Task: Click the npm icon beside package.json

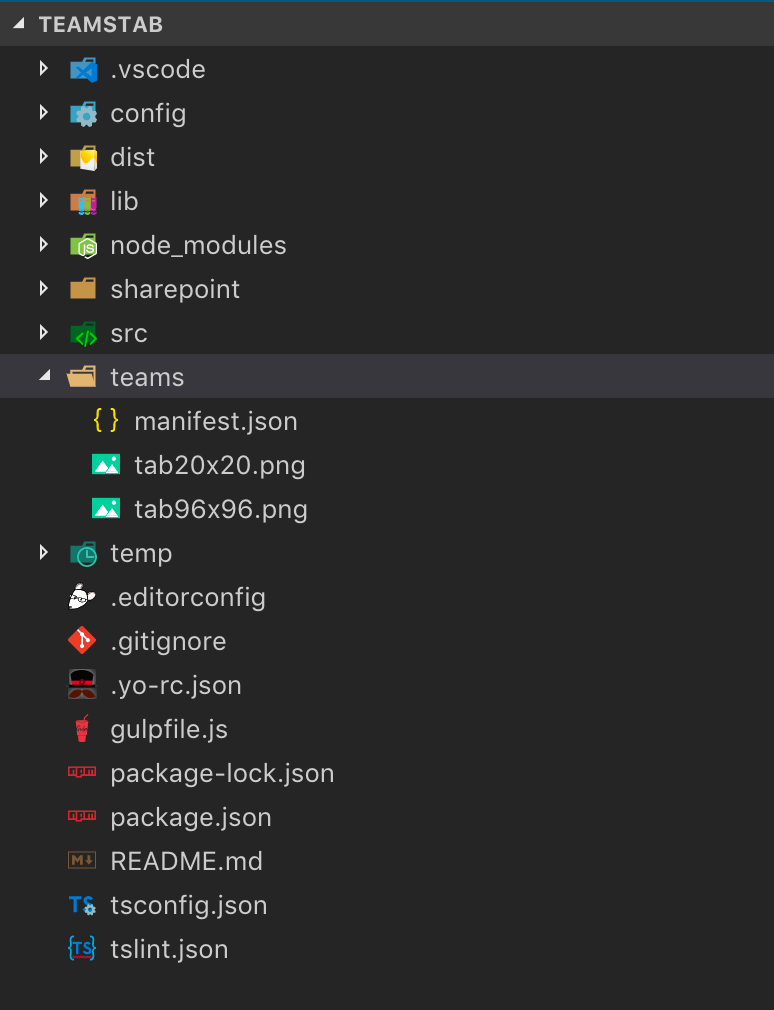Action: click(x=82, y=817)
